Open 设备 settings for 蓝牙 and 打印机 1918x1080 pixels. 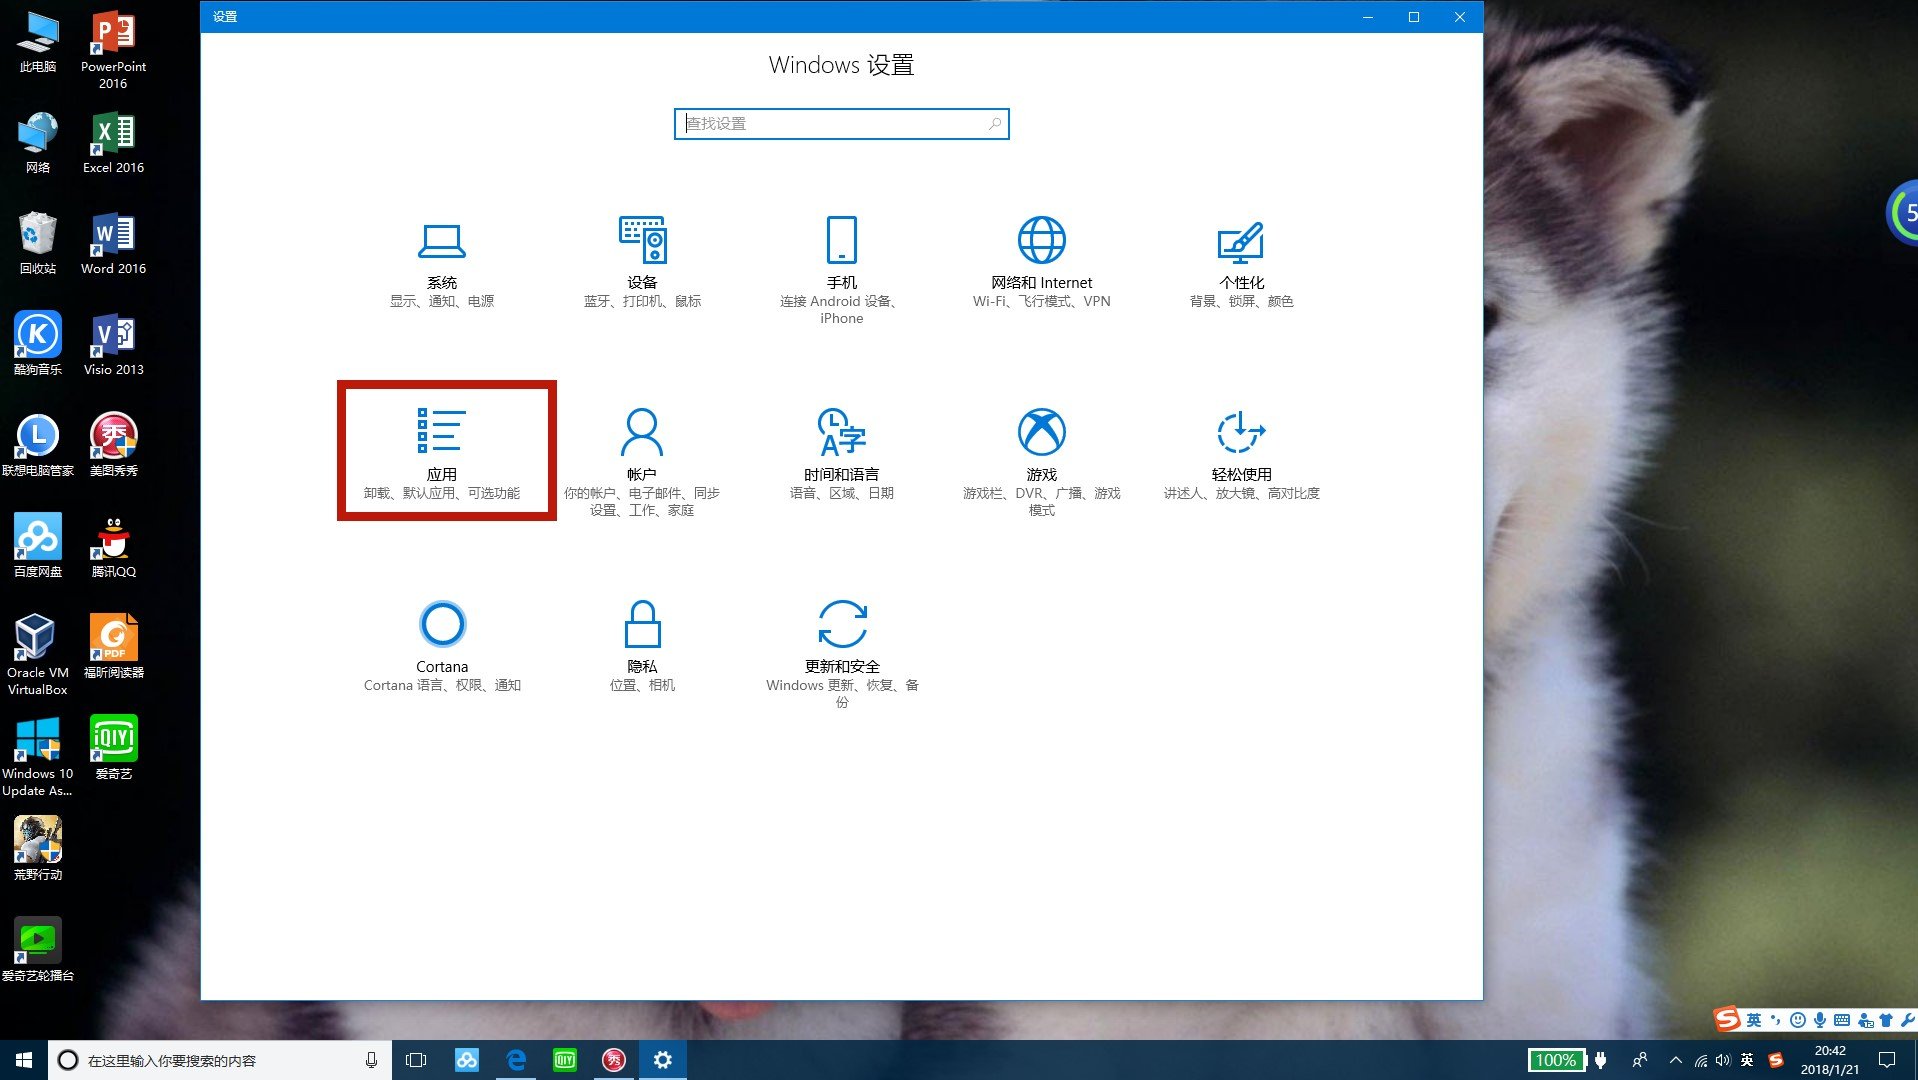coord(642,262)
